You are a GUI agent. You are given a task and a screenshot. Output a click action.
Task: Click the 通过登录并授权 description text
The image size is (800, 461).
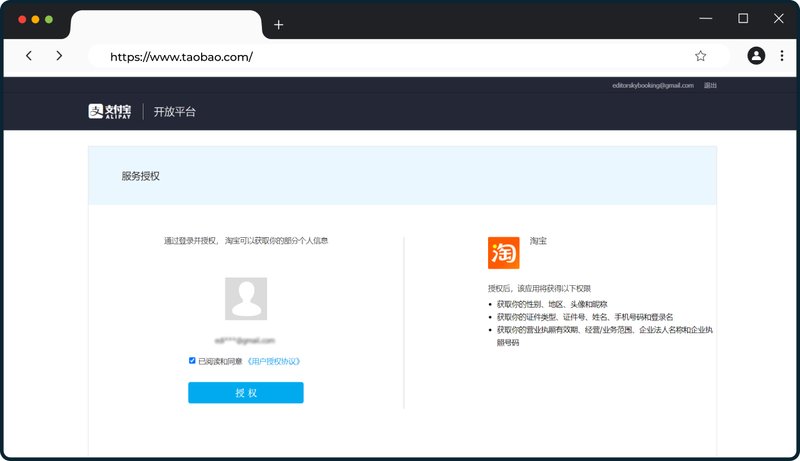point(246,241)
